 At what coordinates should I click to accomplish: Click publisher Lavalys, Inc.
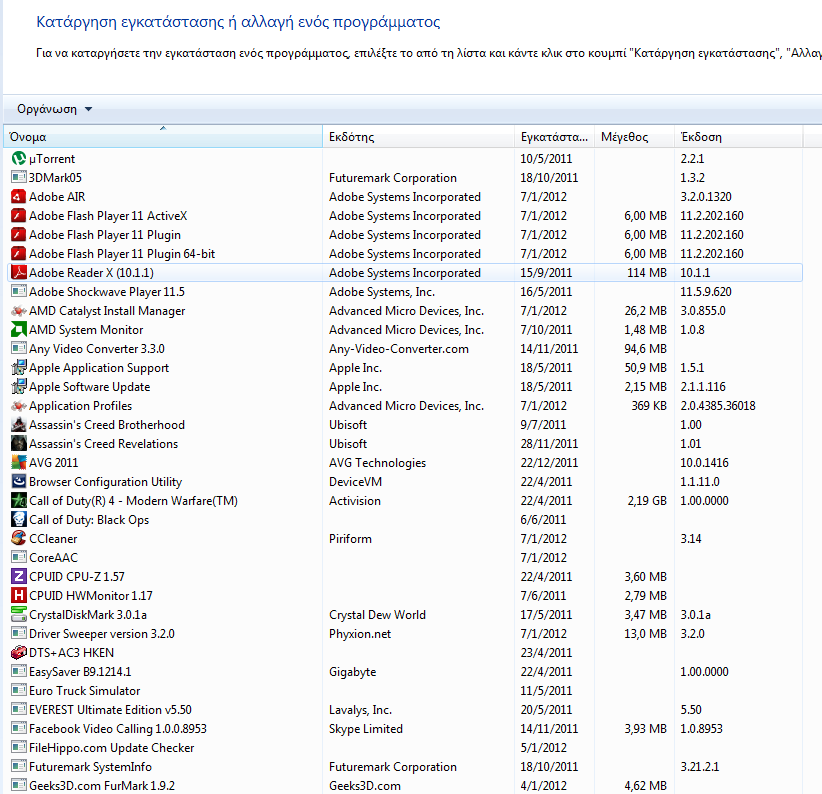point(361,710)
